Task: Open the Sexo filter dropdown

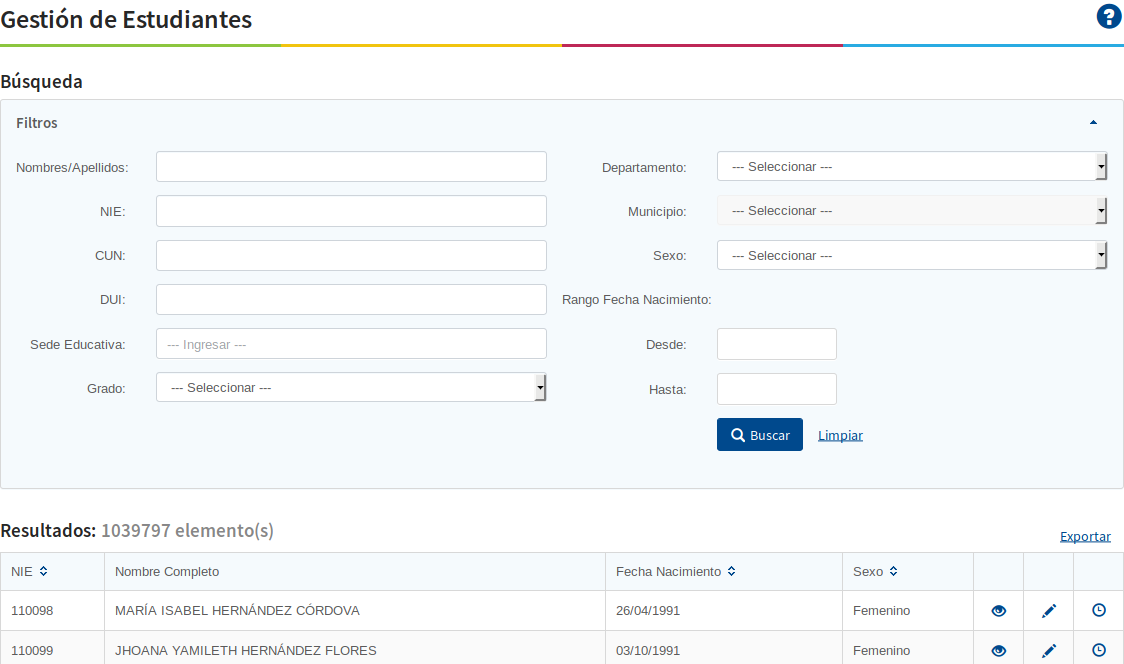Action: coord(911,256)
